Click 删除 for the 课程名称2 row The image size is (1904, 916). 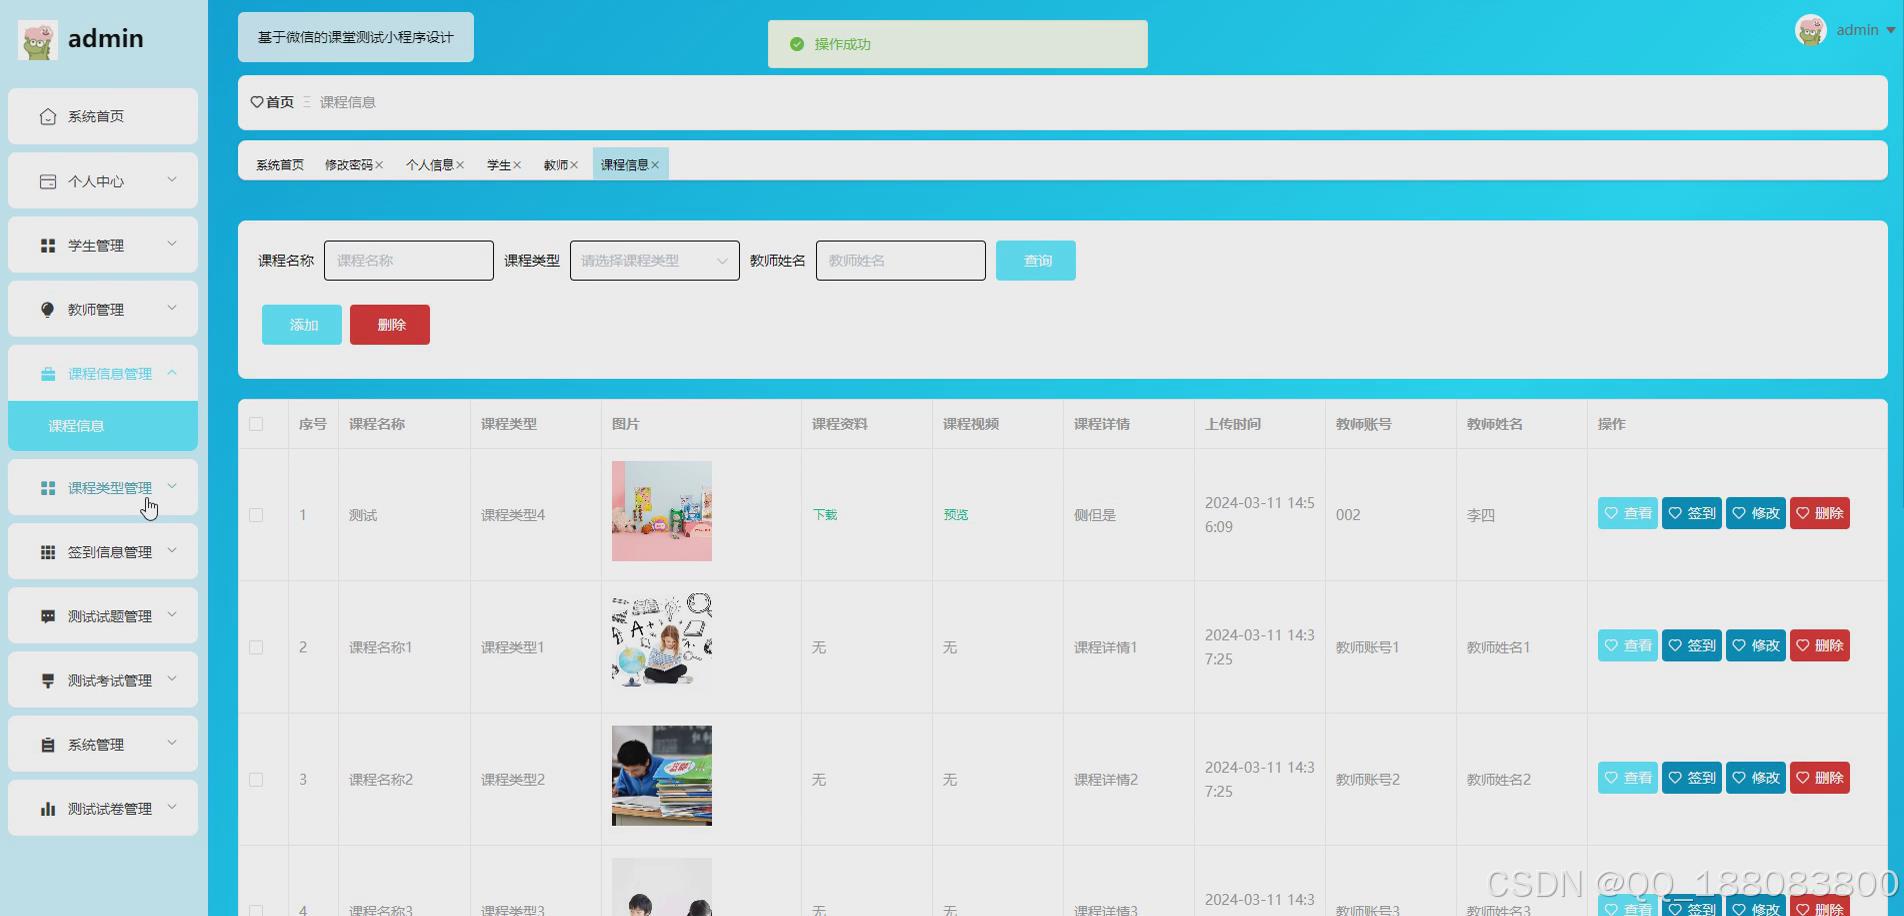tap(1820, 777)
